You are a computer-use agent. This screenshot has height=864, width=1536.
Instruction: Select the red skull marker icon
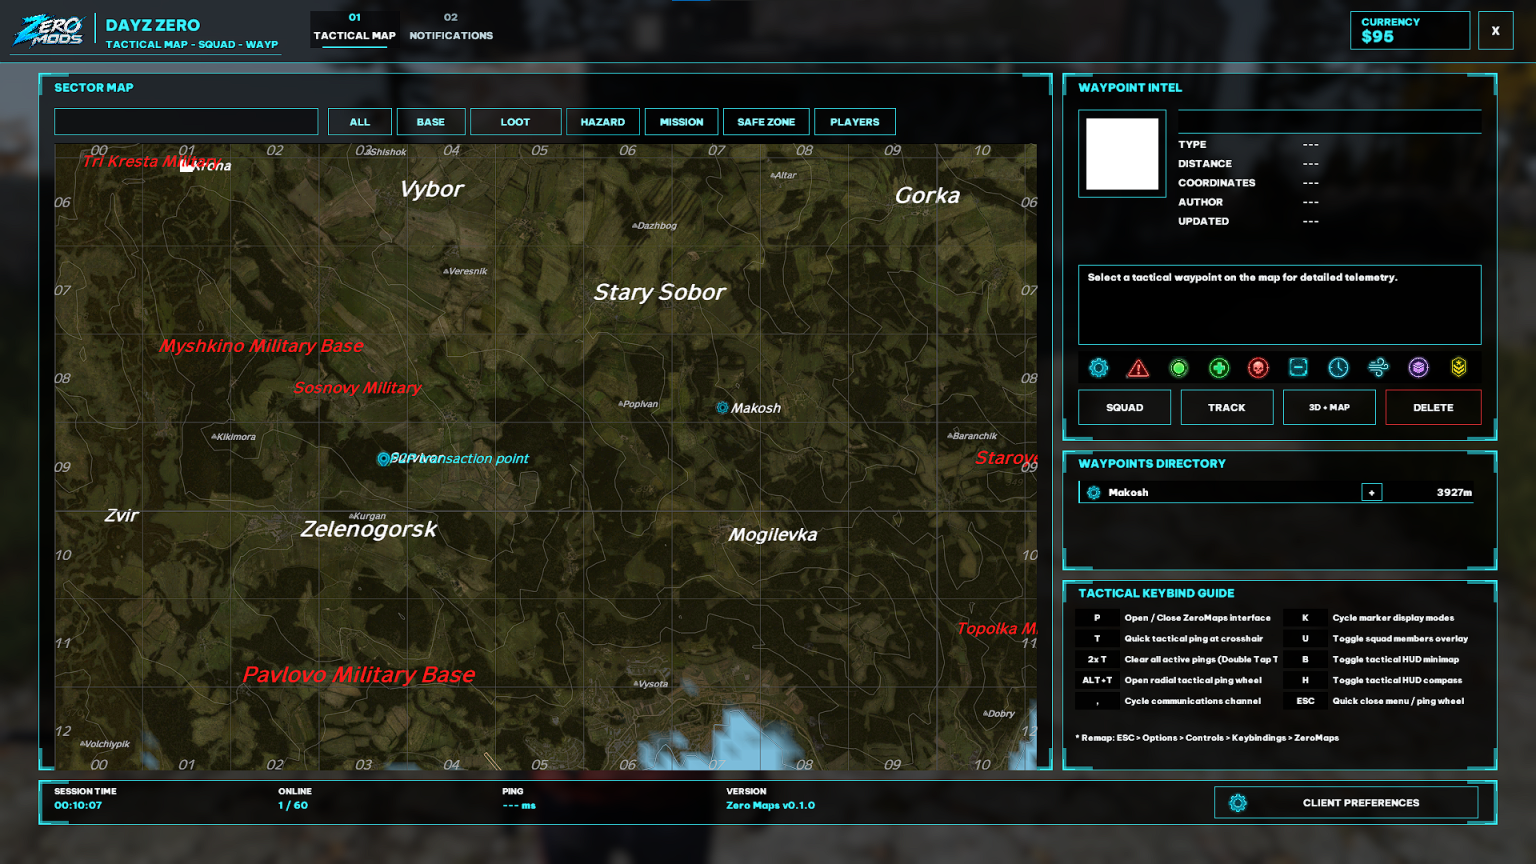coord(1258,368)
